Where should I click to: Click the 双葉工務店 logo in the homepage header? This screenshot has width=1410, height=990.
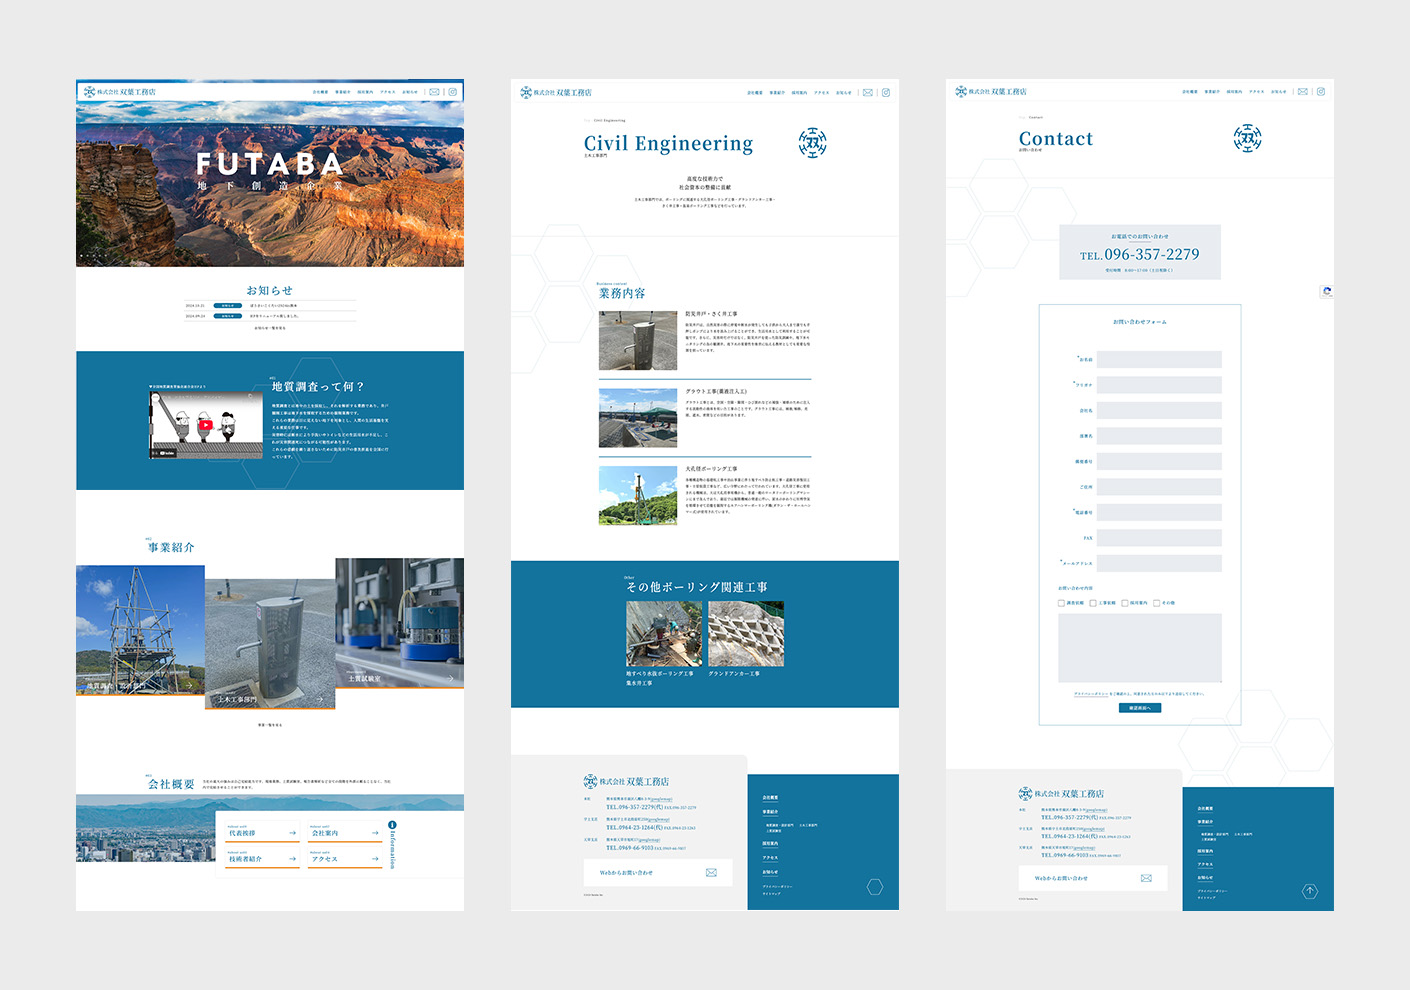tap(120, 92)
